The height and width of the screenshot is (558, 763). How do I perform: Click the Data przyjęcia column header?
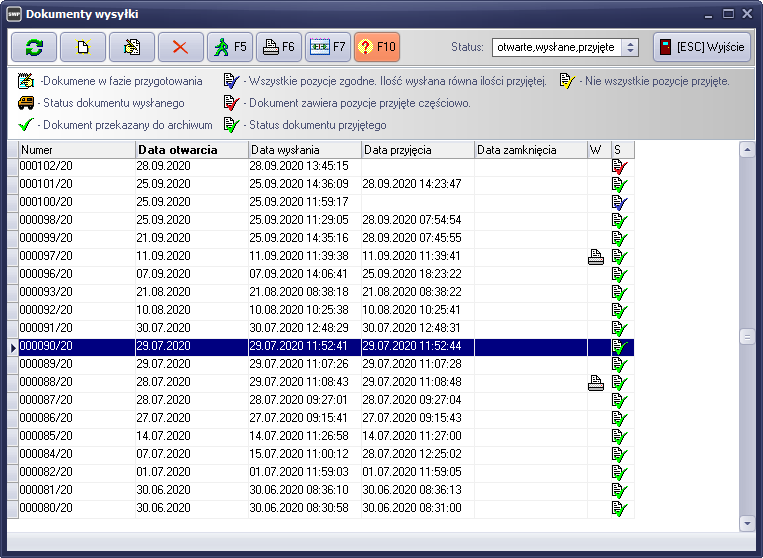coord(417,149)
